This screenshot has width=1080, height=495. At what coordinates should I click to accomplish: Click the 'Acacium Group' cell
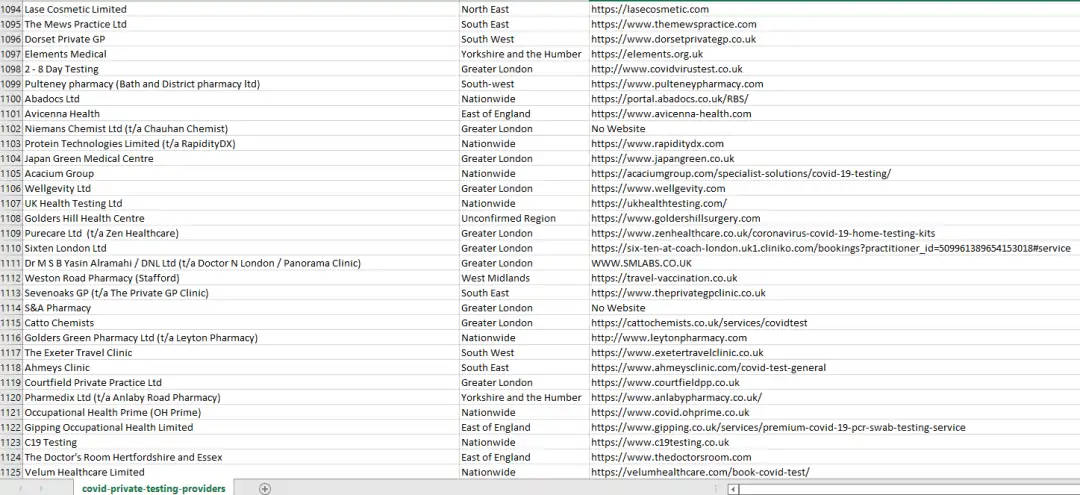click(x=241, y=173)
